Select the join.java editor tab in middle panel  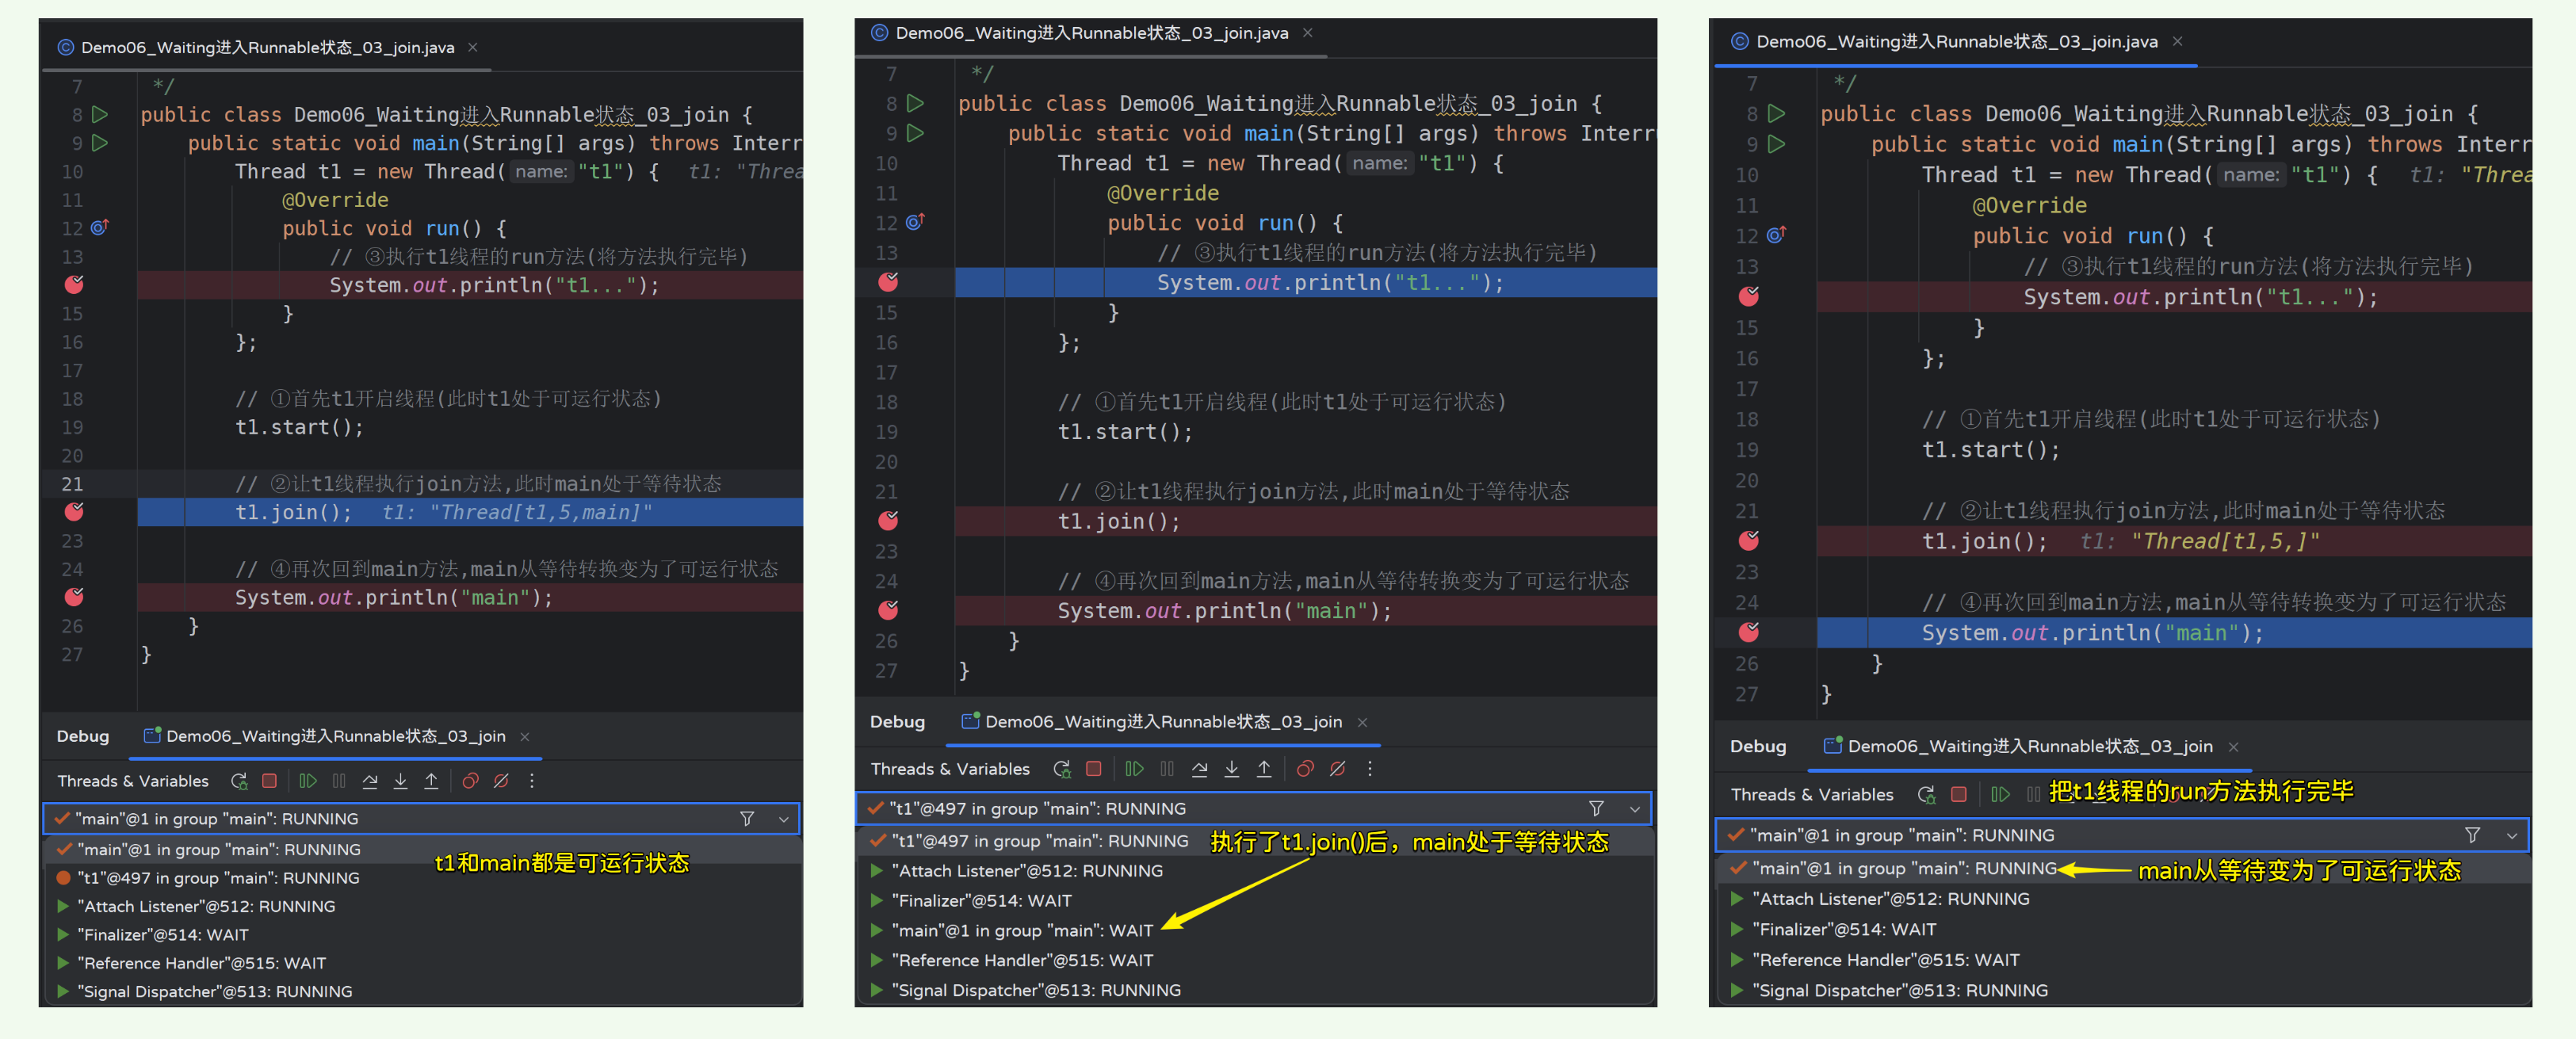click(1091, 33)
